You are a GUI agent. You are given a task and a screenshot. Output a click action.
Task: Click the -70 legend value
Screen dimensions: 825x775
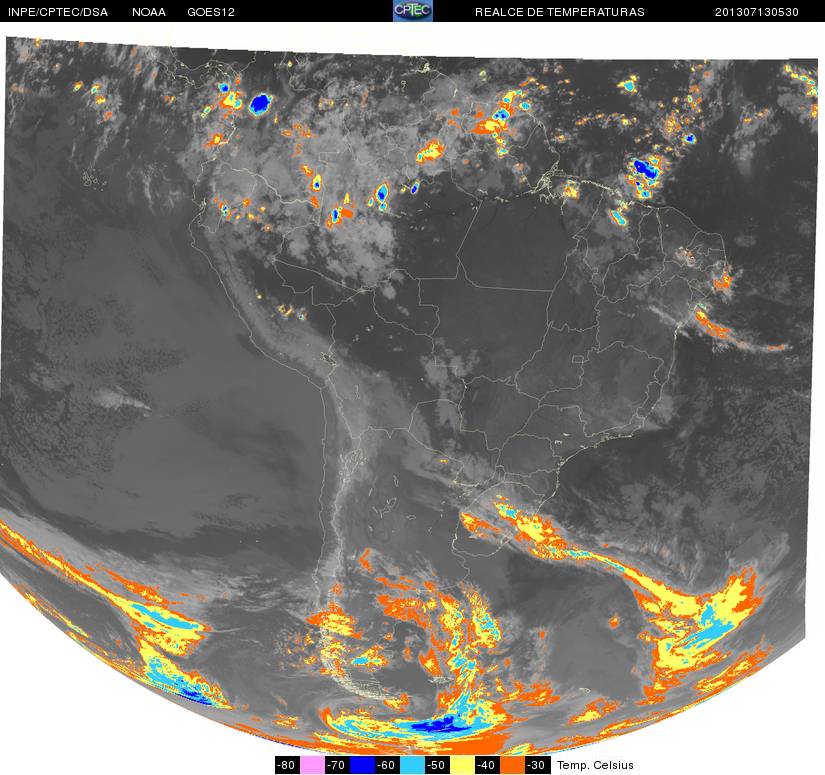(337, 765)
